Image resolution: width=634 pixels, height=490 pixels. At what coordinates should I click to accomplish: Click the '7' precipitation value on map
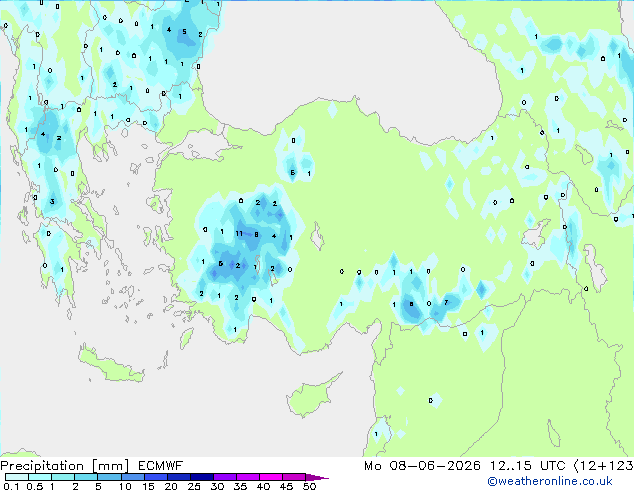[x=446, y=302]
